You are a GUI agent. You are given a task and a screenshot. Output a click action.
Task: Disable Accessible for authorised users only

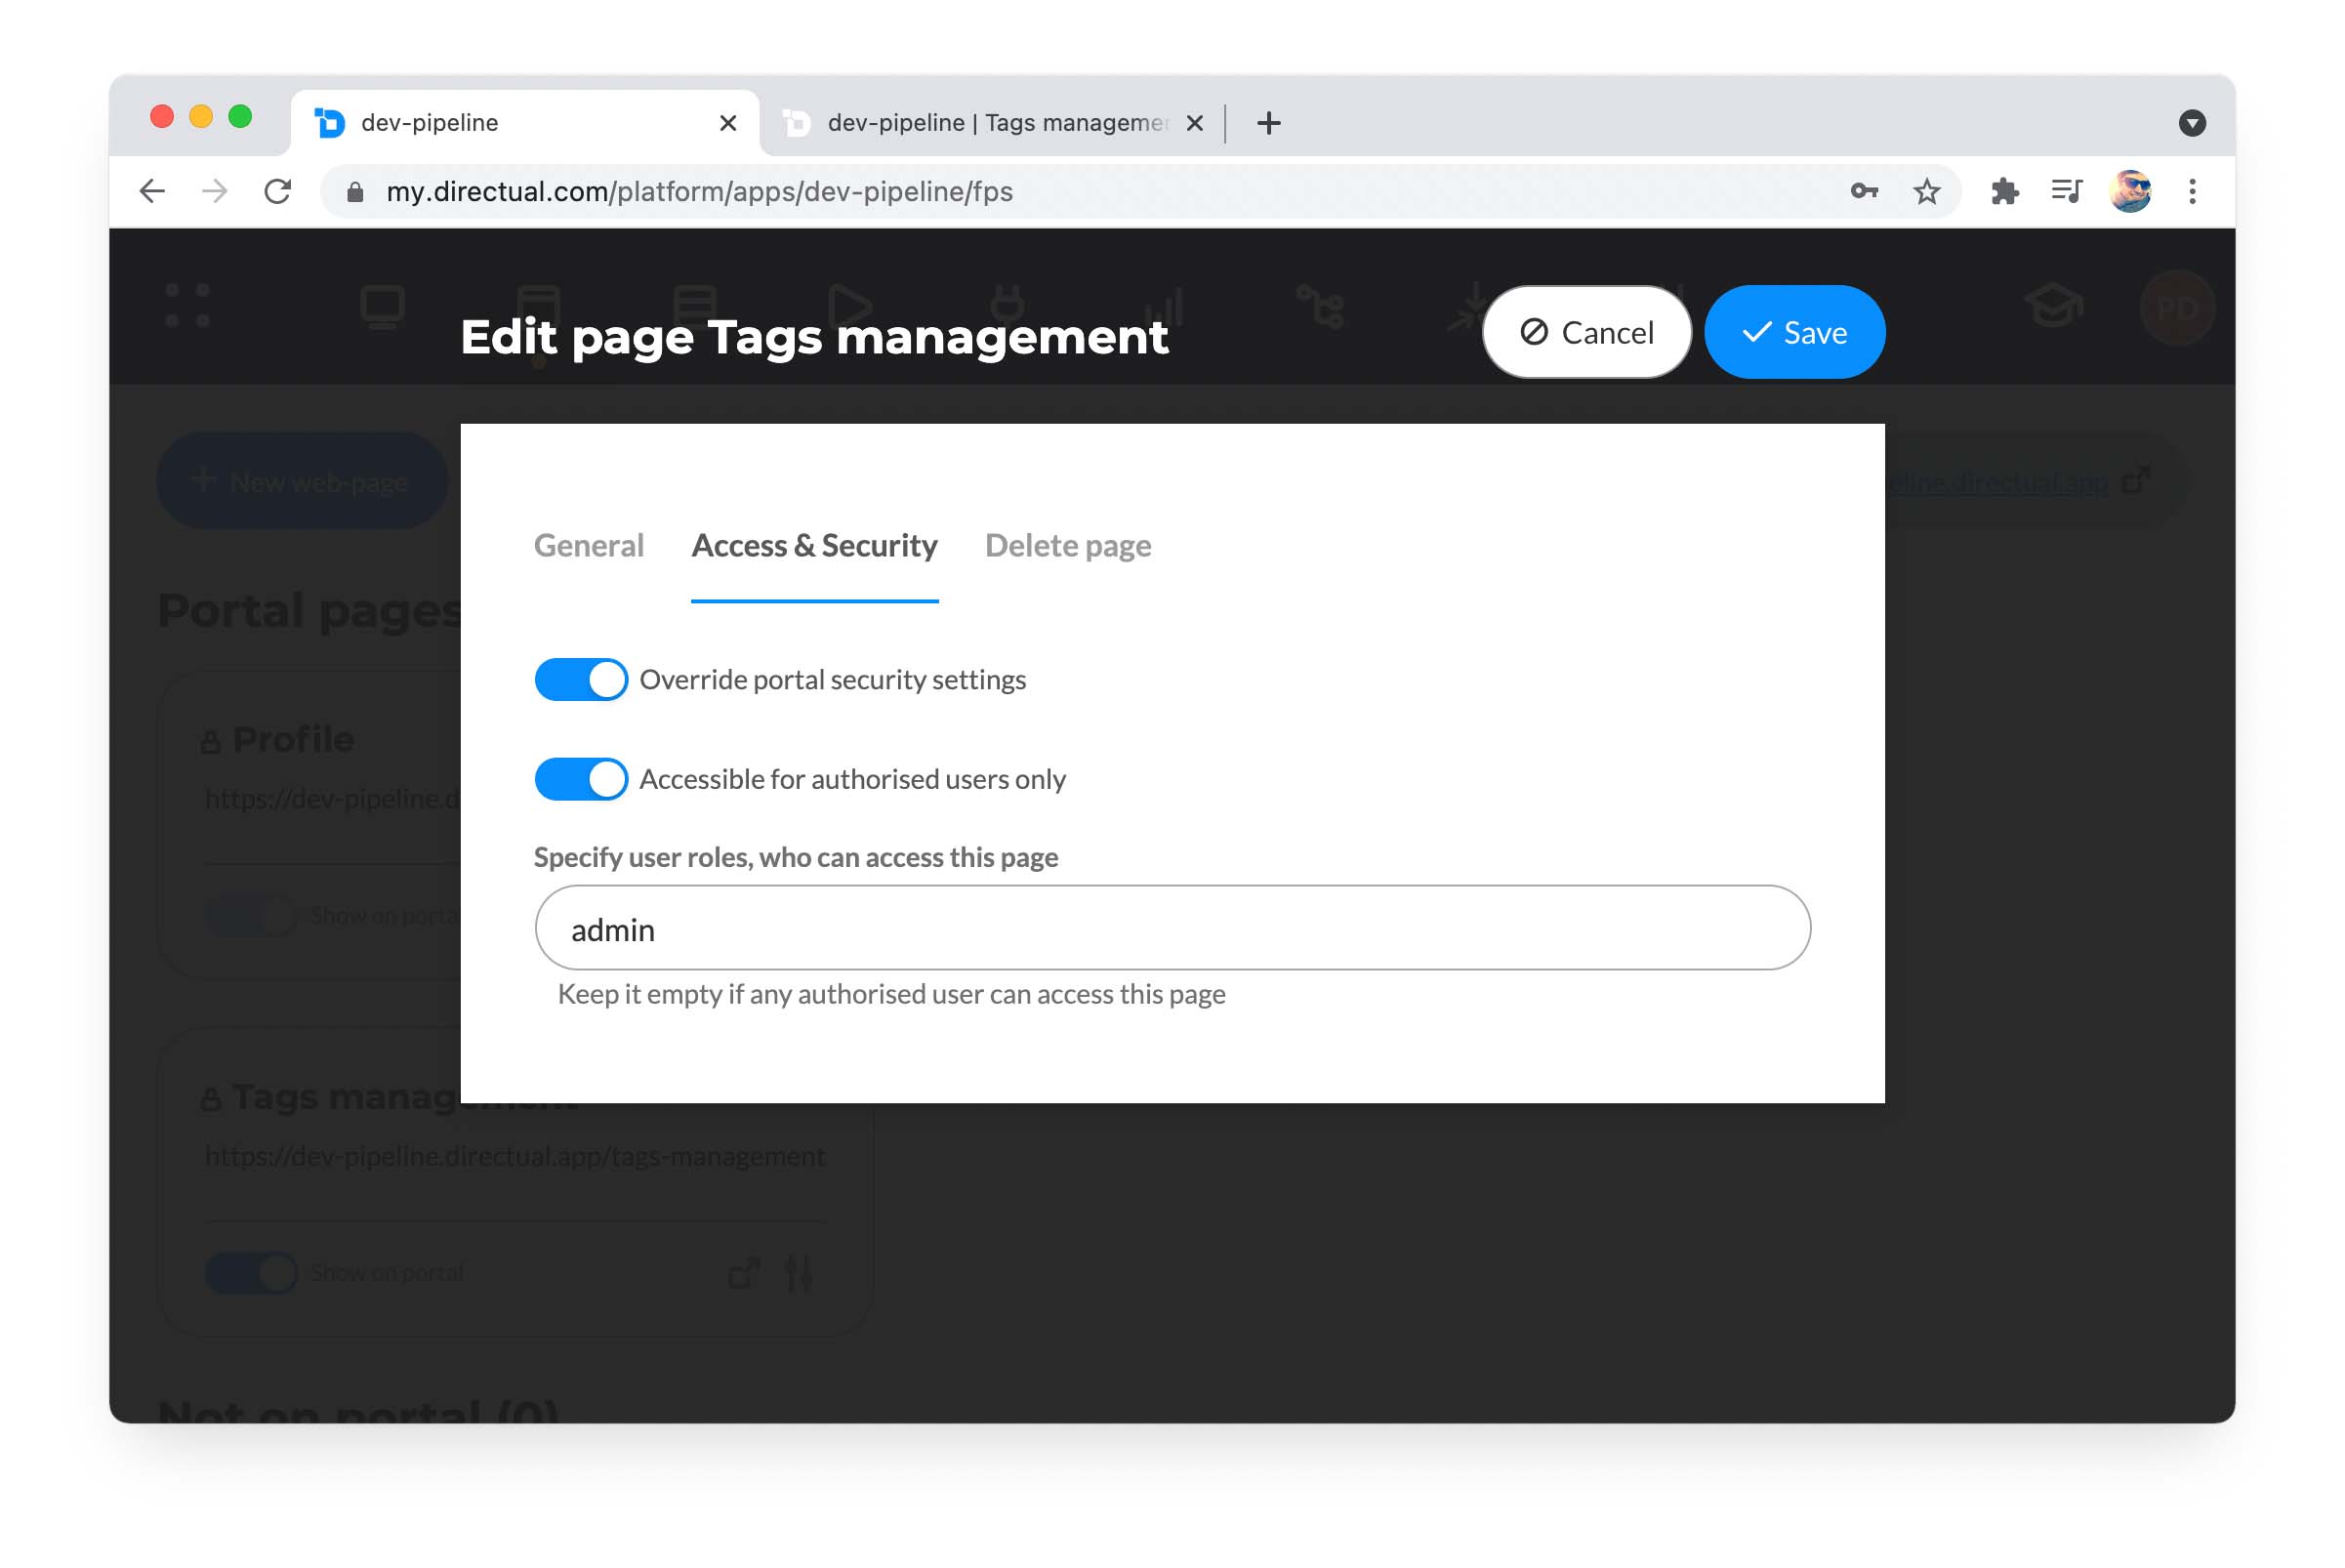(581, 779)
